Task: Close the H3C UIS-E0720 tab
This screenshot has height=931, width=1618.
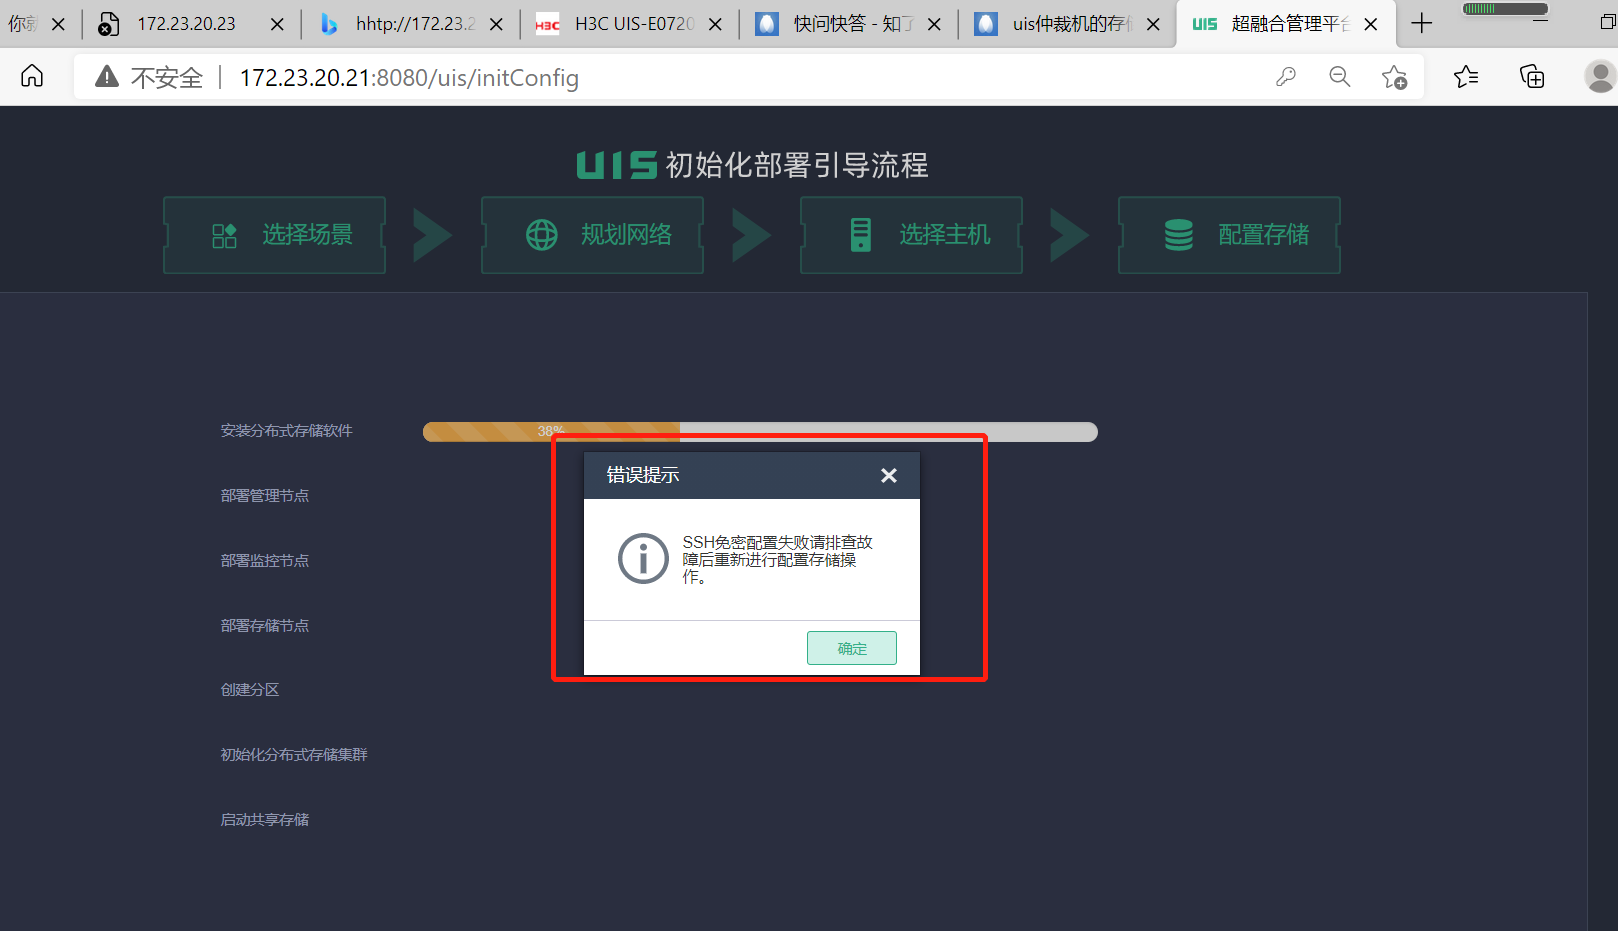Action: pos(715,24)
